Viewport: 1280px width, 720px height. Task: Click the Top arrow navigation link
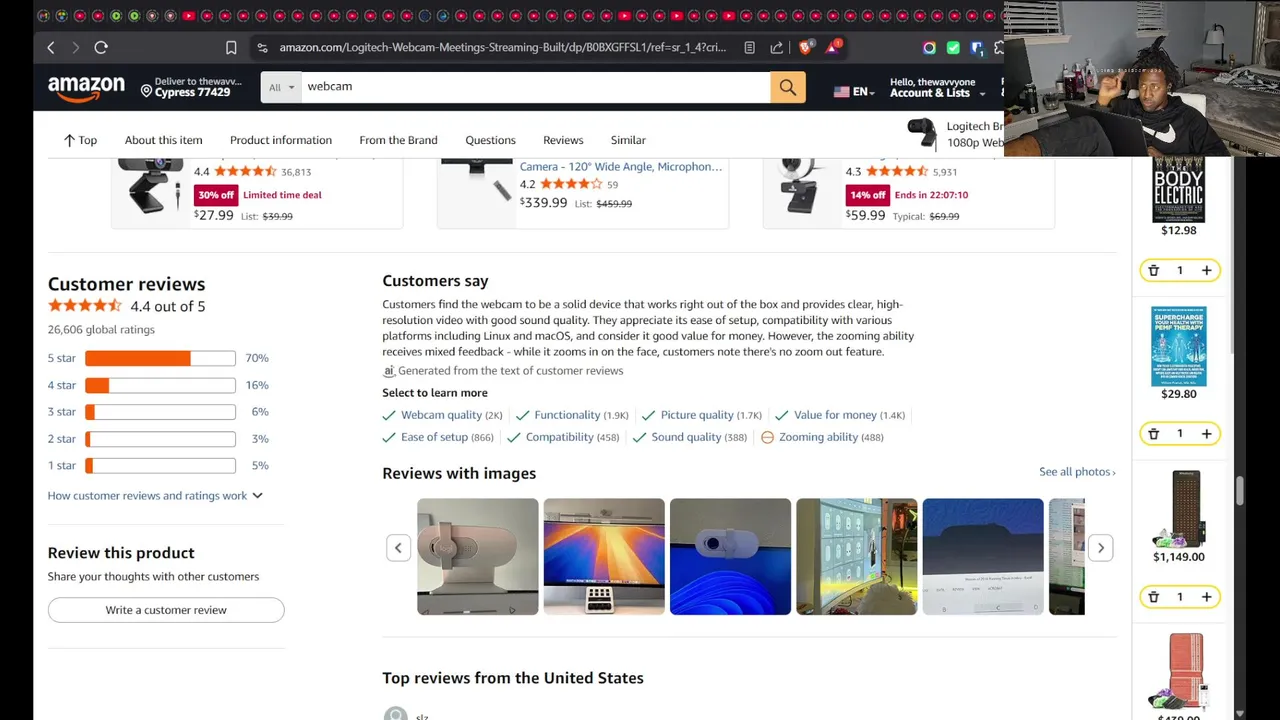coord(80,140)
